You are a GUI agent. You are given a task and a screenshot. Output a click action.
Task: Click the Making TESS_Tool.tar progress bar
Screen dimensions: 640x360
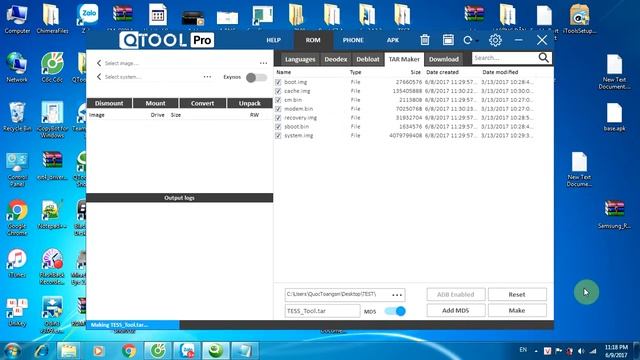click(x=133, y=325)
